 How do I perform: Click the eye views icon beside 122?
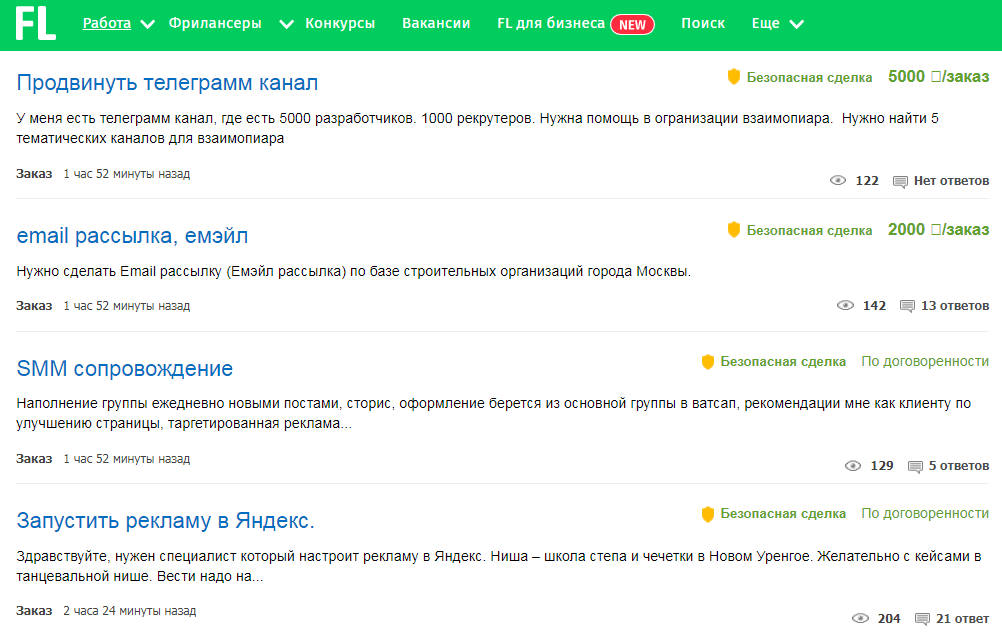tap(838, 181)
